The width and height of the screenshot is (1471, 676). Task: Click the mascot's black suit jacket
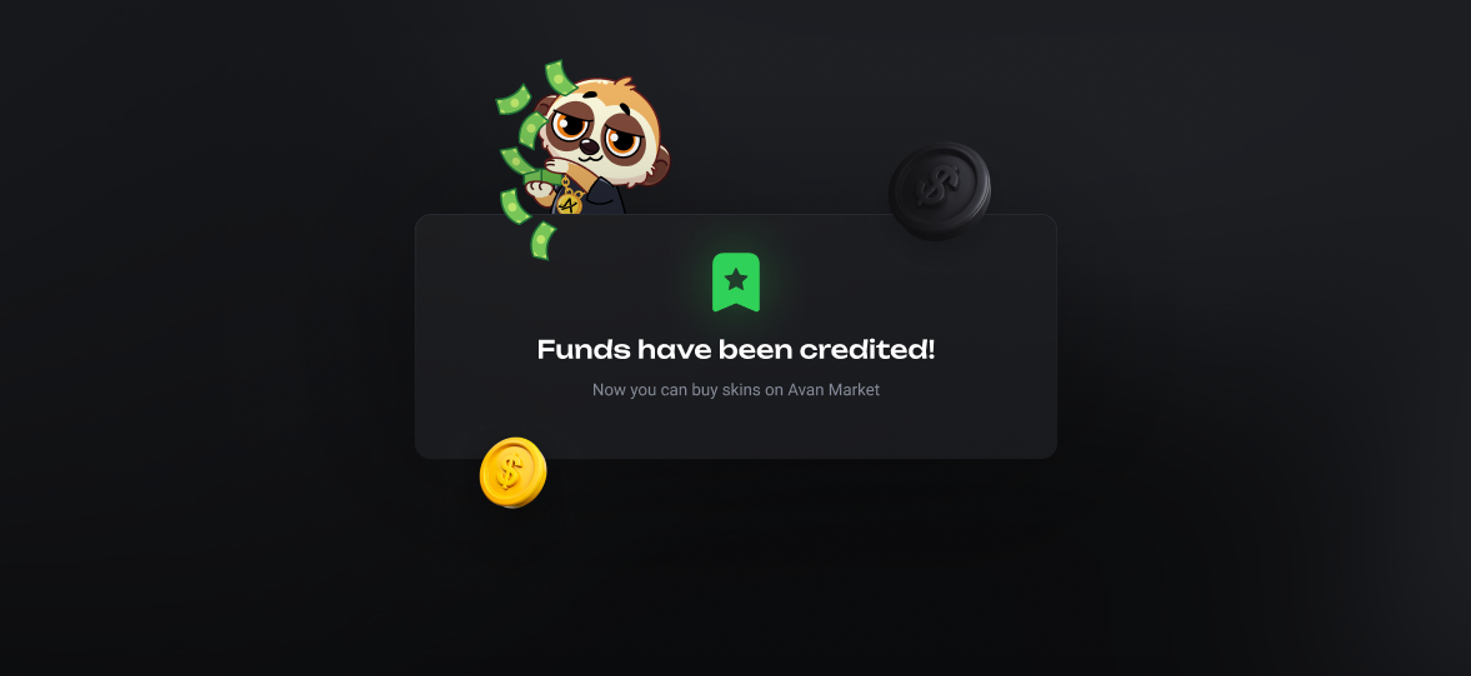(x=600, y=196)
